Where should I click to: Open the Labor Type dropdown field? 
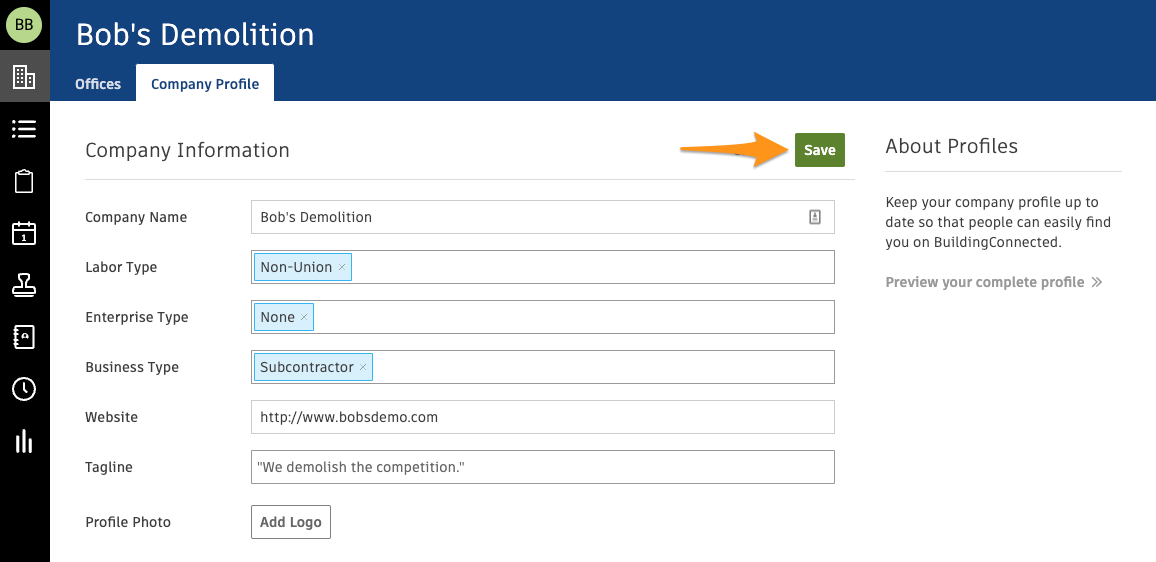[x=590, y=267]
